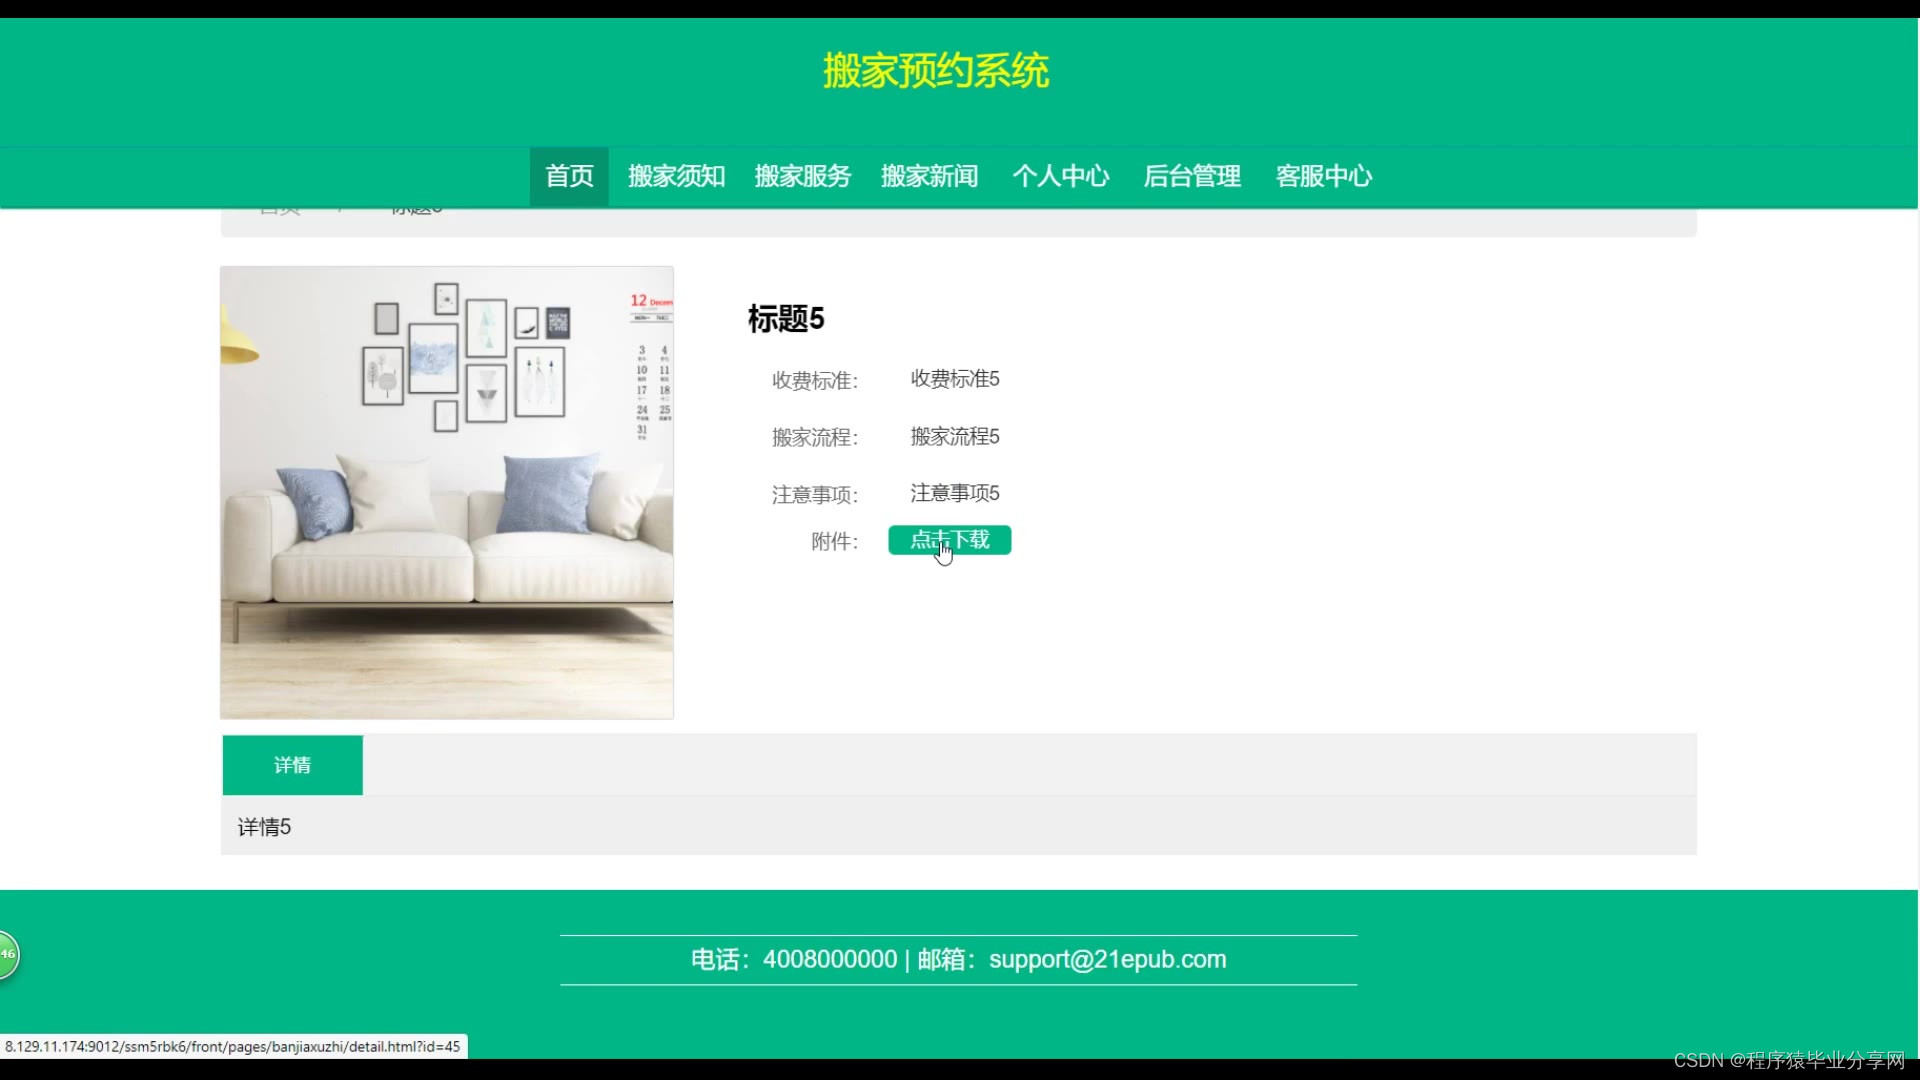Click the 搬家预约系统 site title
This screenshot has width=1920, height=1080.
(936, 71)
